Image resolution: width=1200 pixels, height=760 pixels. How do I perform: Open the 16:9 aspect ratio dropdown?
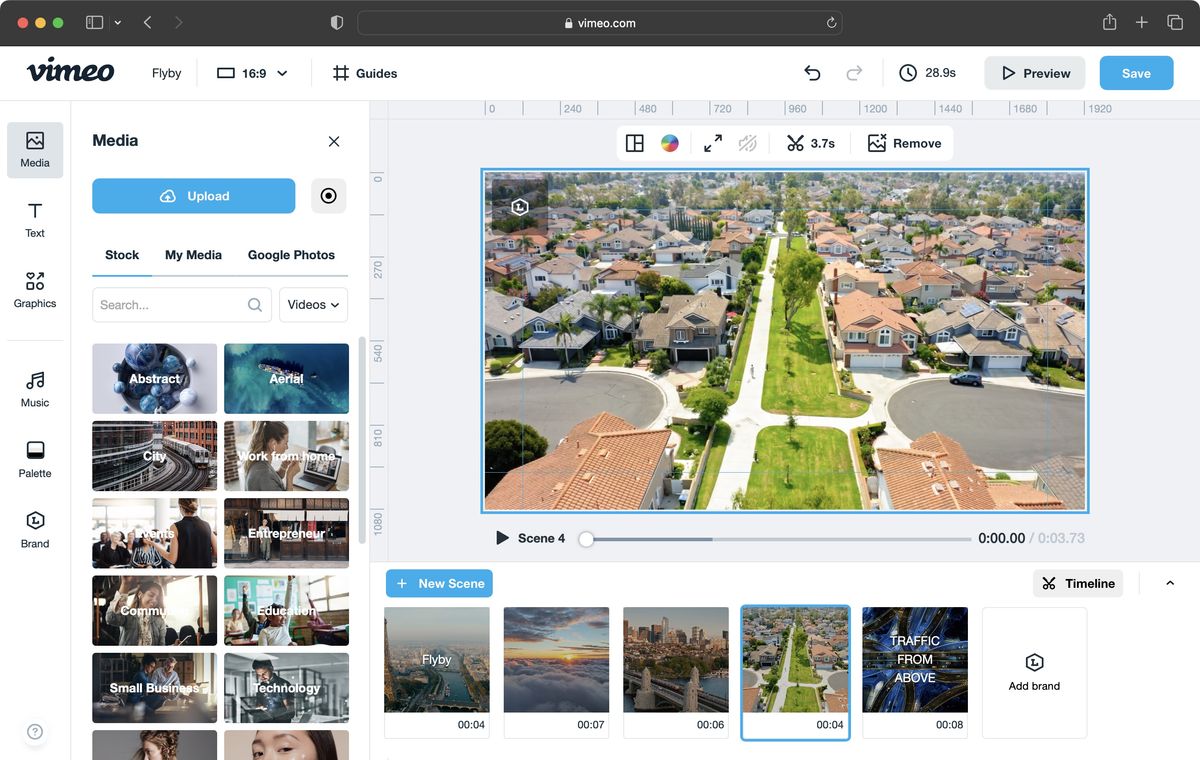point(252,73)
